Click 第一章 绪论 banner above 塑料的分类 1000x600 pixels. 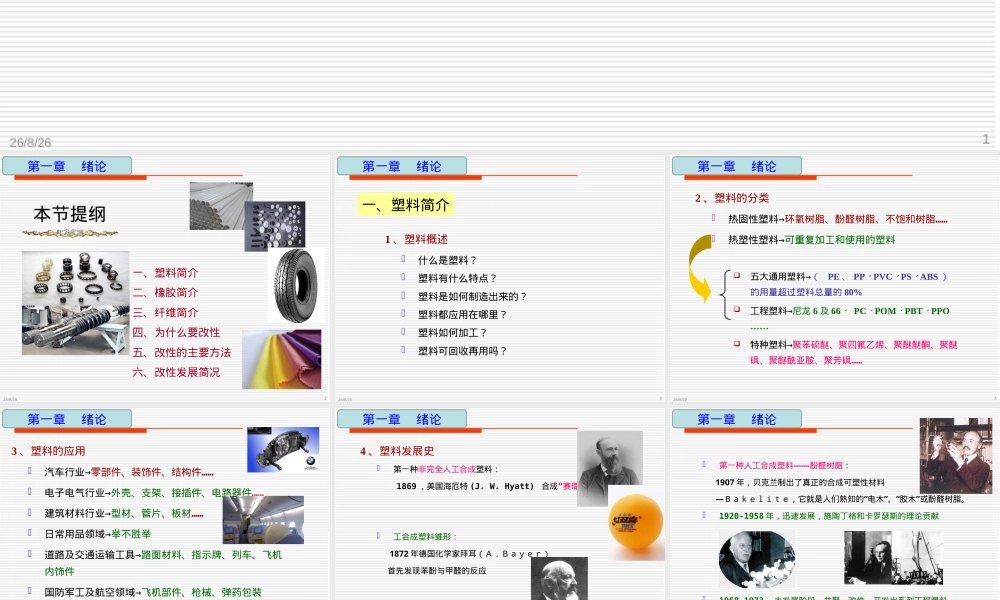[x=737, y=166]
